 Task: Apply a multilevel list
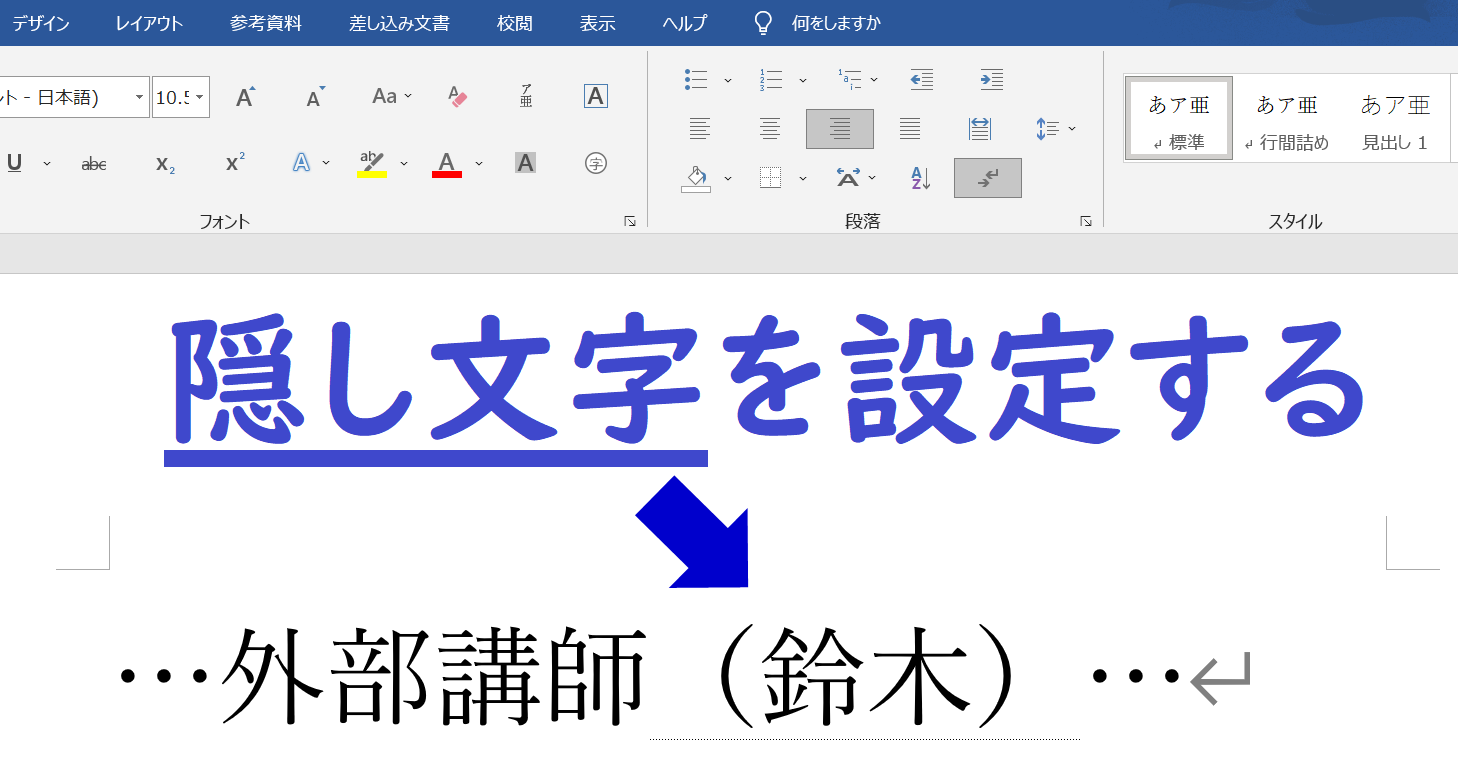coord(849,79)
